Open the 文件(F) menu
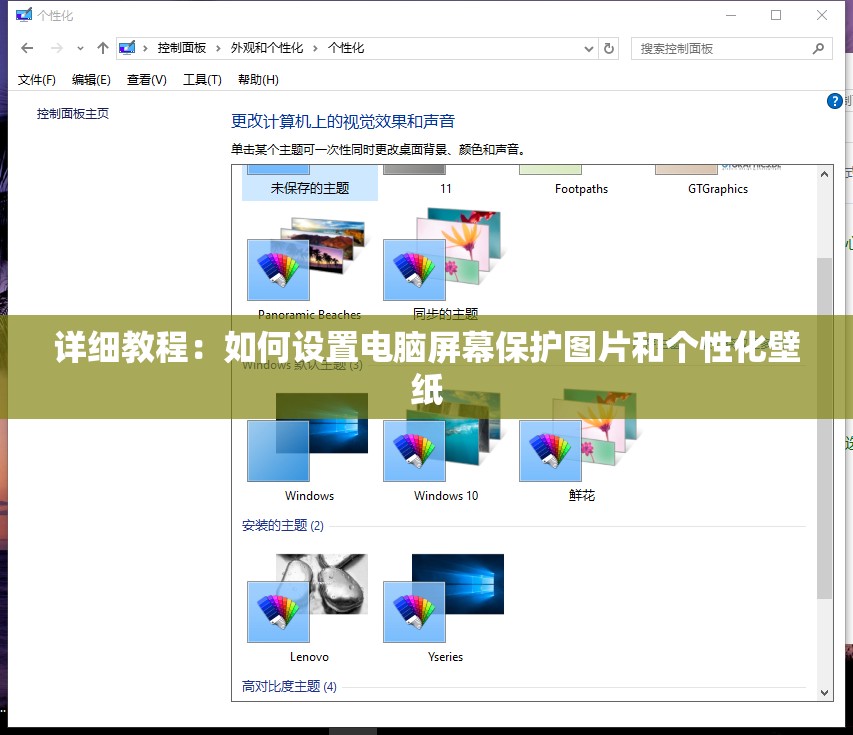 coord(36,80)
